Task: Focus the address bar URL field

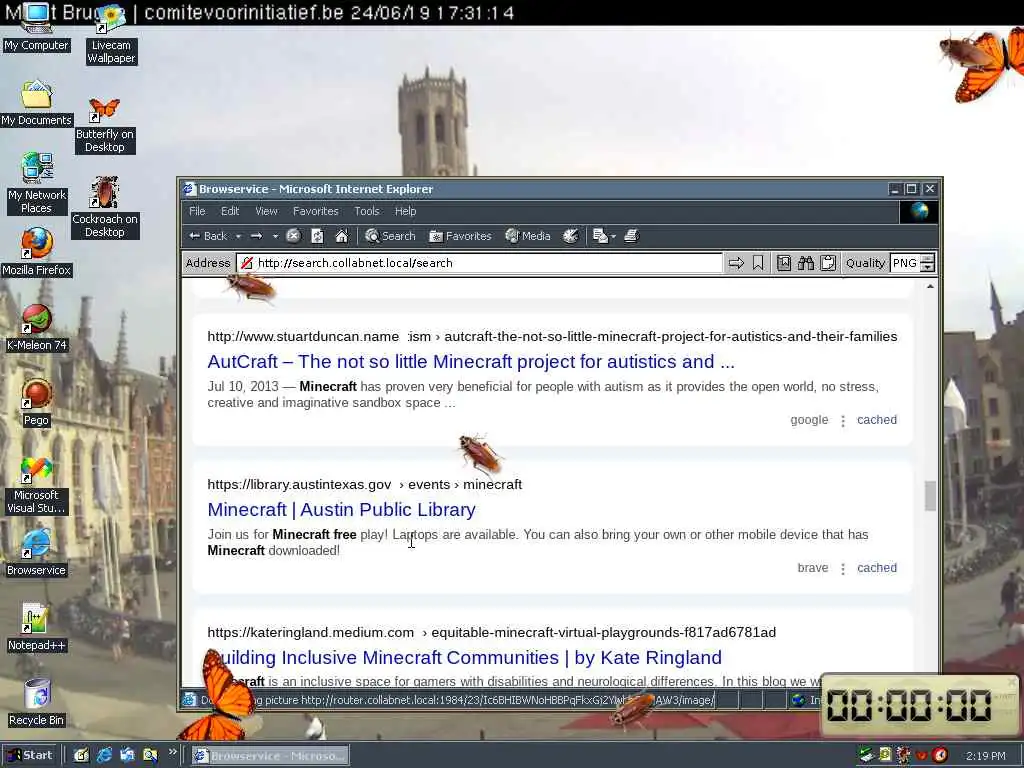Action: point(480,263)
